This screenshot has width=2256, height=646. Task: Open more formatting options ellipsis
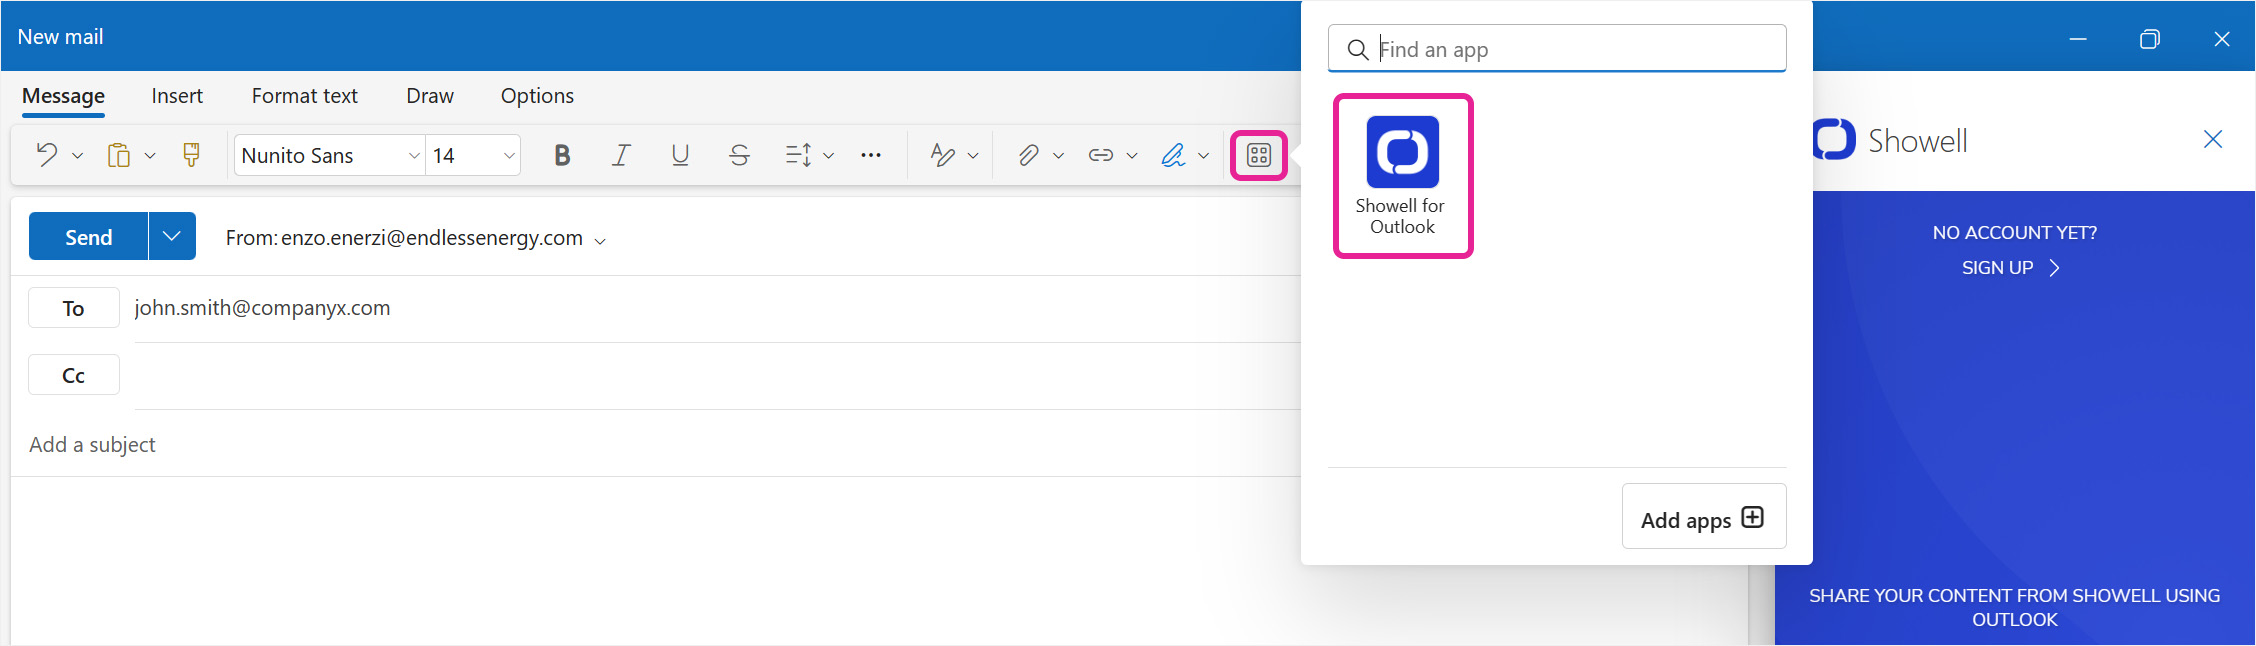tap(871, 155)
